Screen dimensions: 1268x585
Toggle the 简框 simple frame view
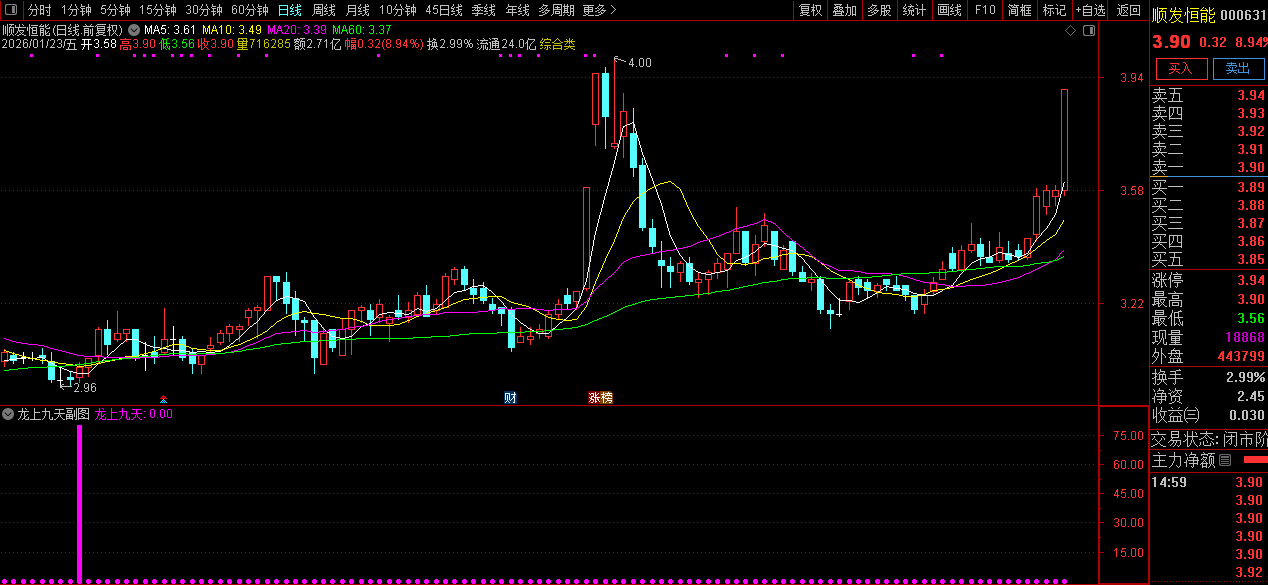point(1020,10)
